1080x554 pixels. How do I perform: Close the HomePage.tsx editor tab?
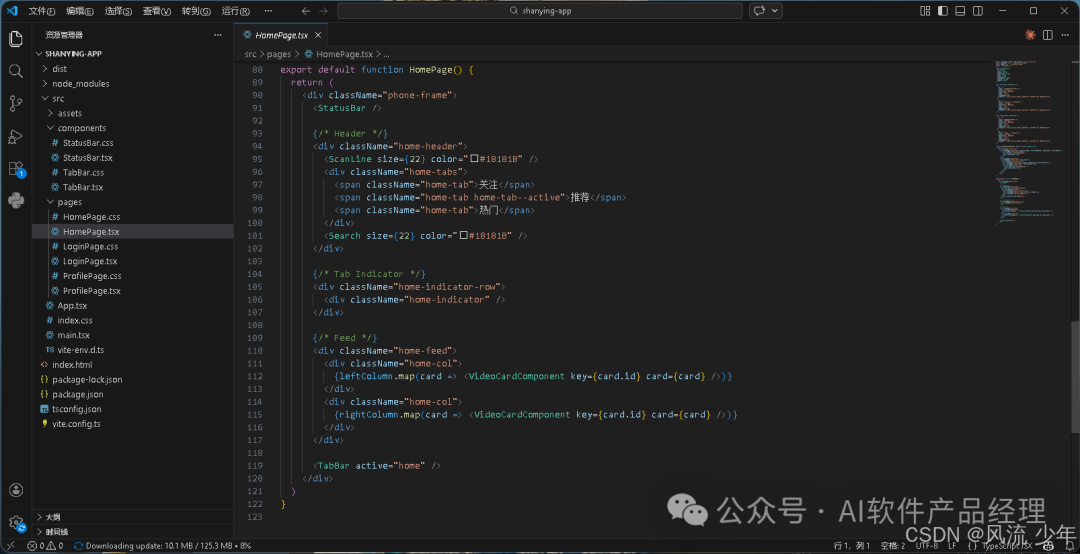(x=318, y=35)
